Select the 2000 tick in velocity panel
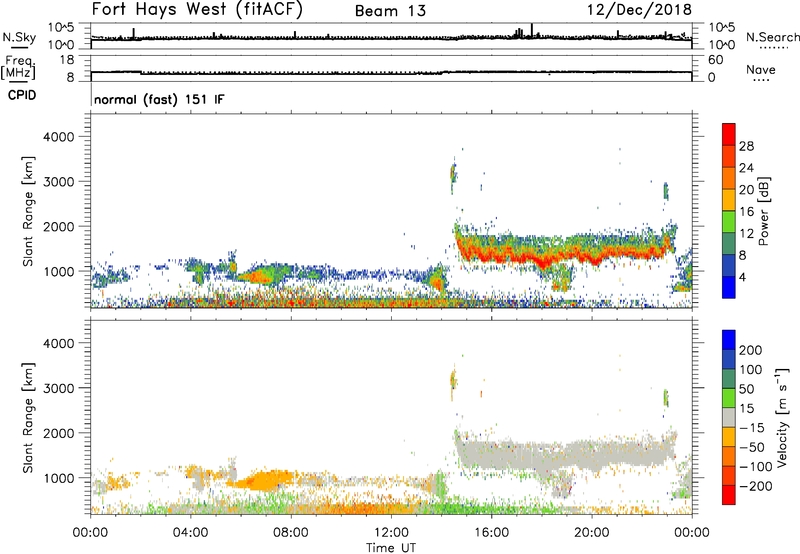Image resolution: width=800 pixels, height=554 pixels. pos(59,433)
